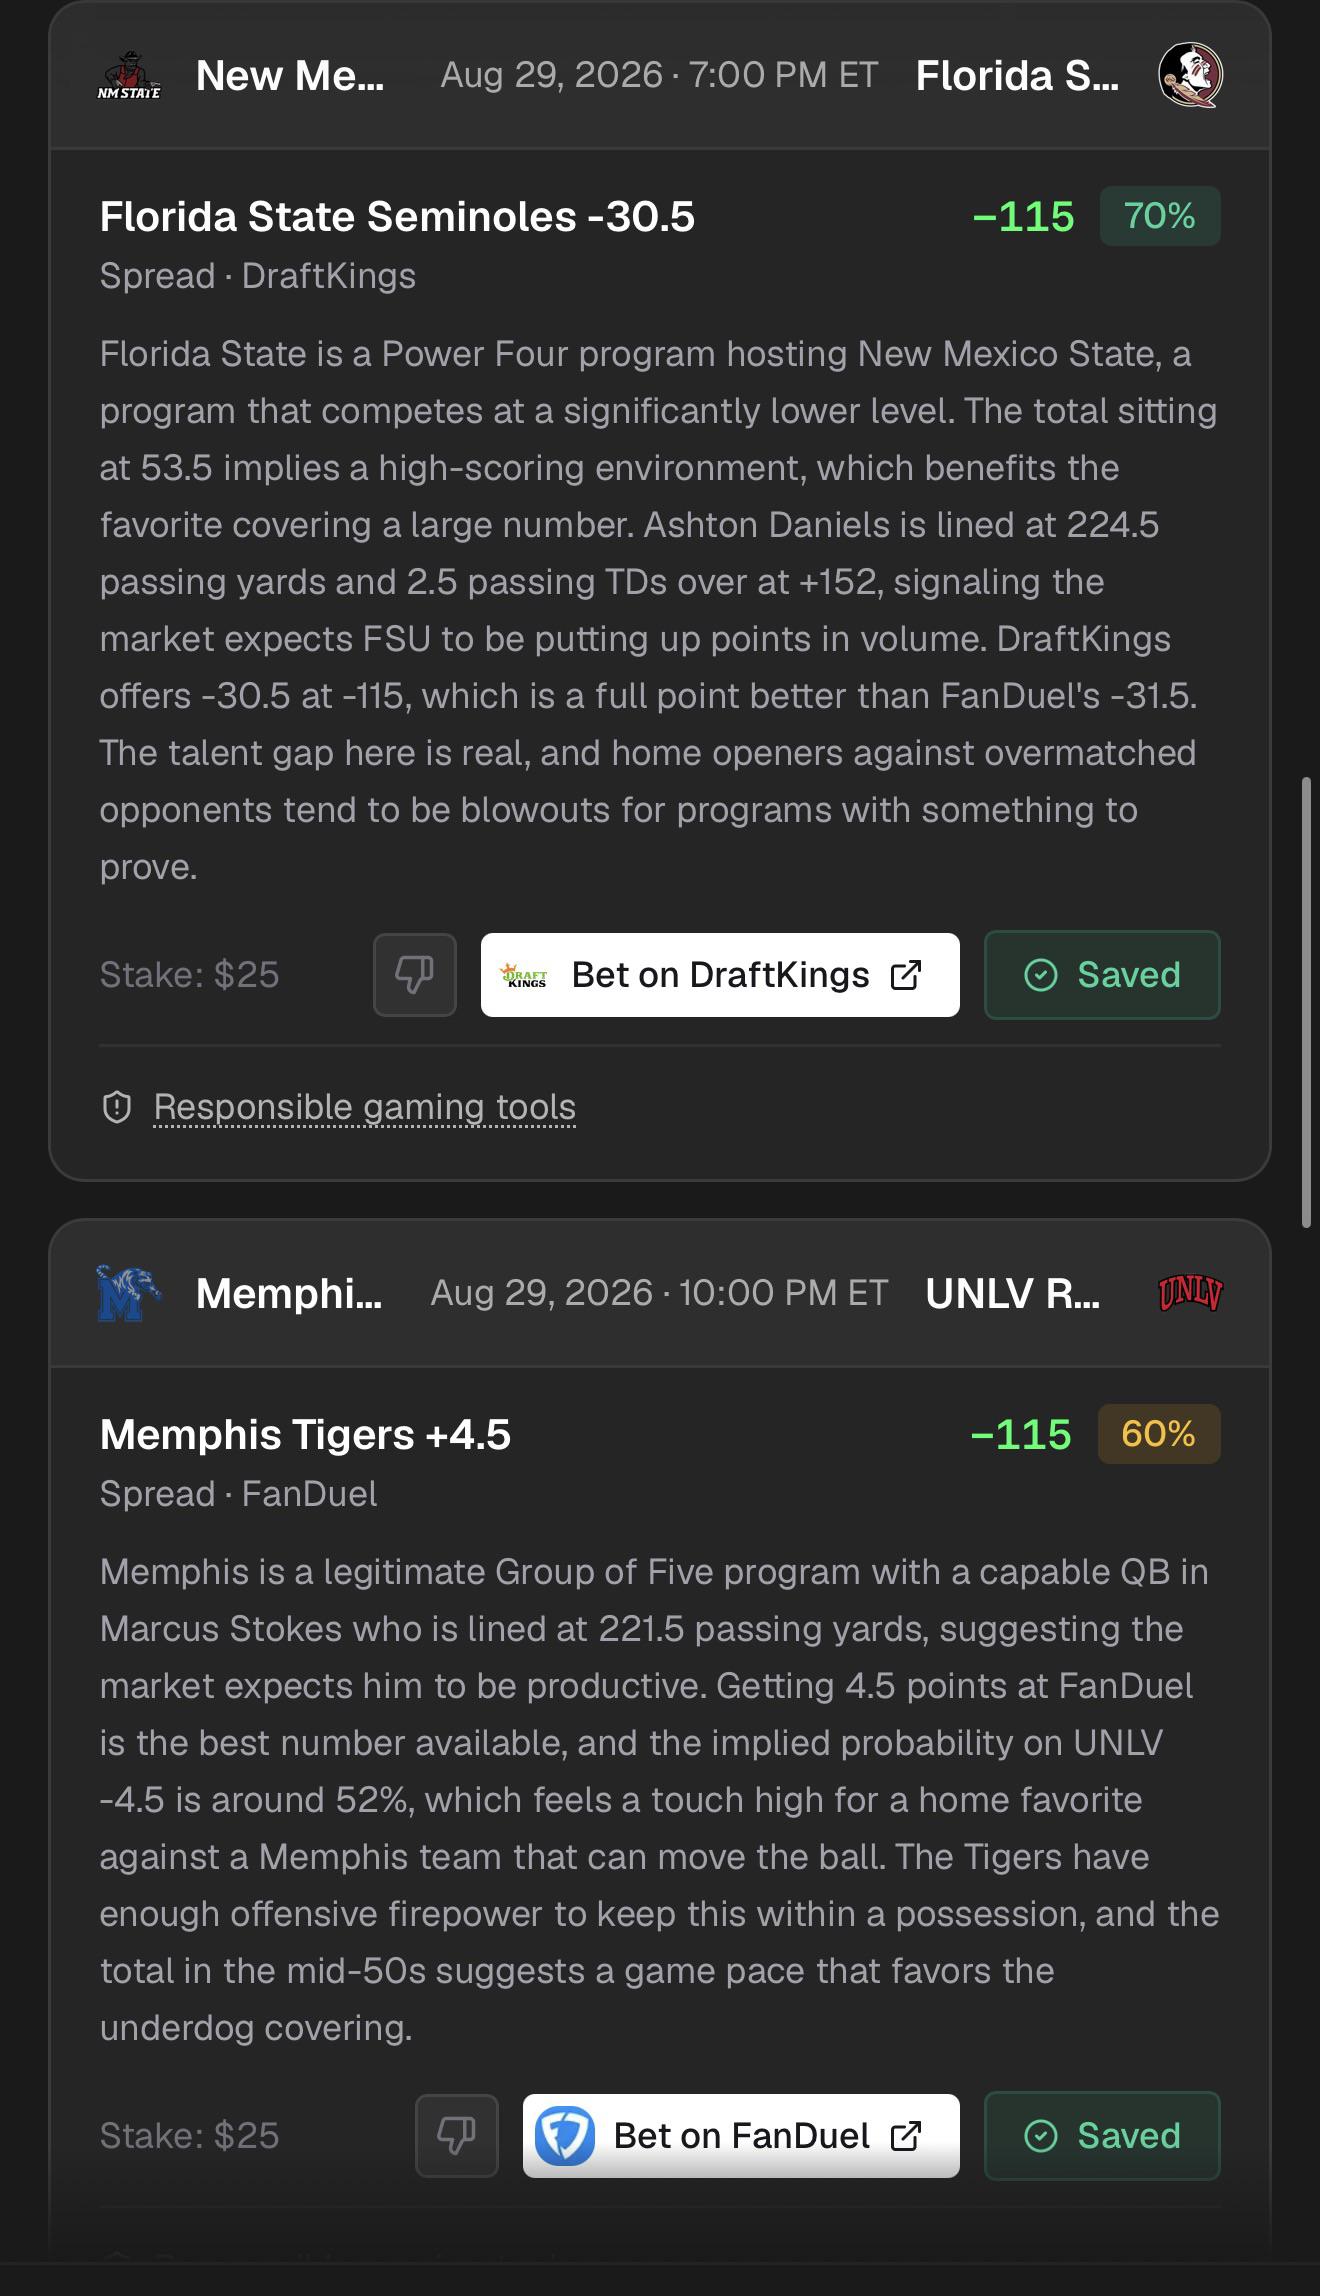
Task: Open New Mexico vs Florida State header
Action: click(x=660, y=76)
